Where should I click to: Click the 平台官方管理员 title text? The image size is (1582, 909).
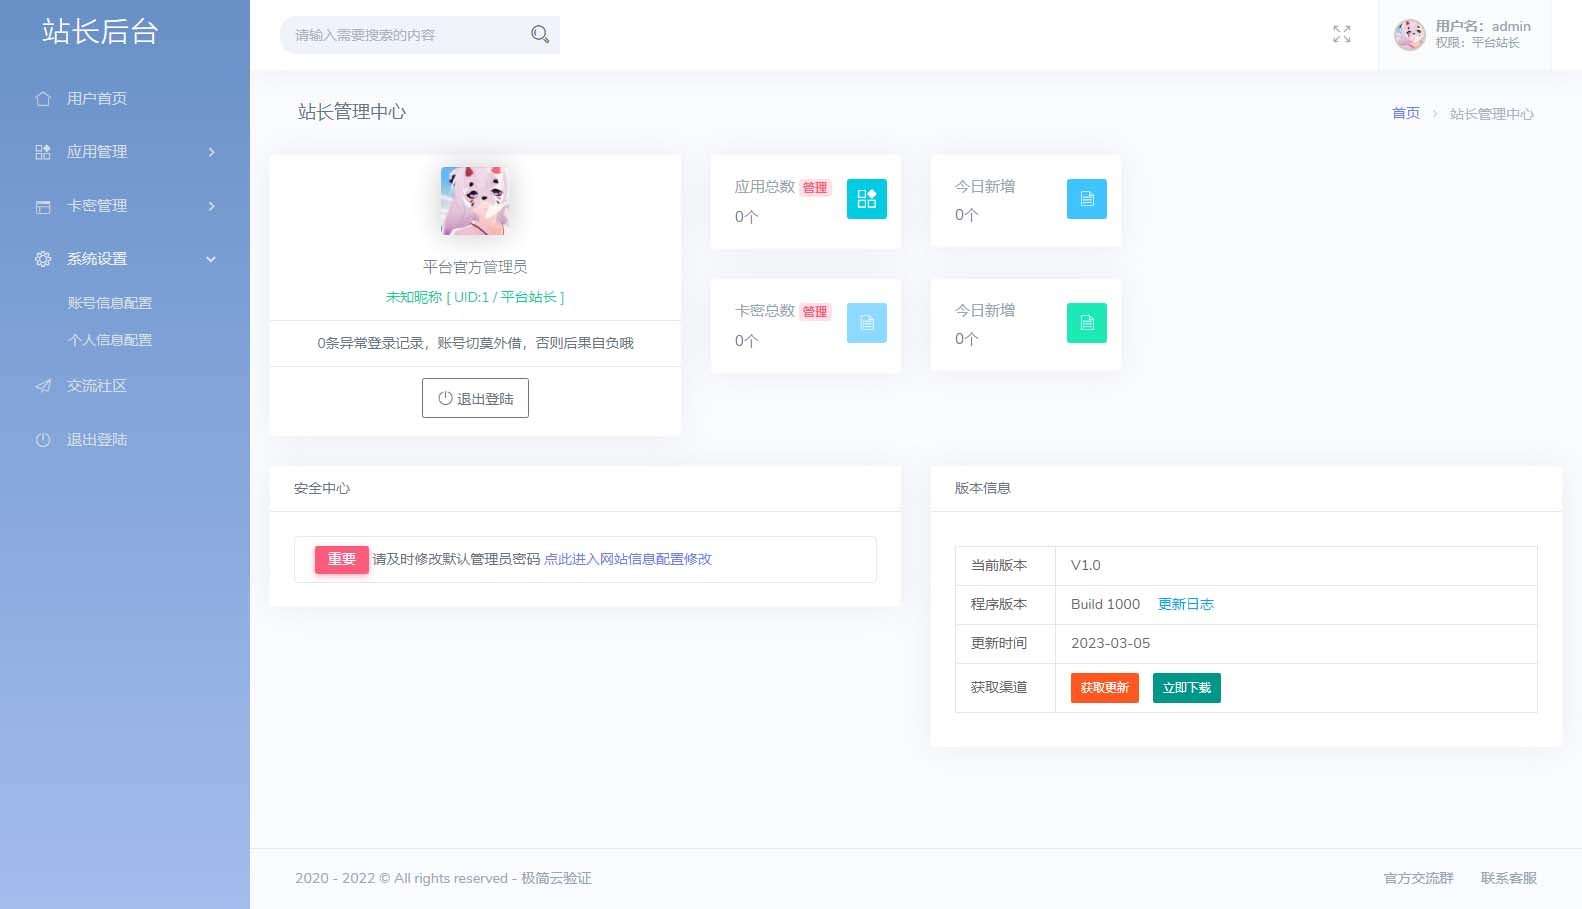475,267
